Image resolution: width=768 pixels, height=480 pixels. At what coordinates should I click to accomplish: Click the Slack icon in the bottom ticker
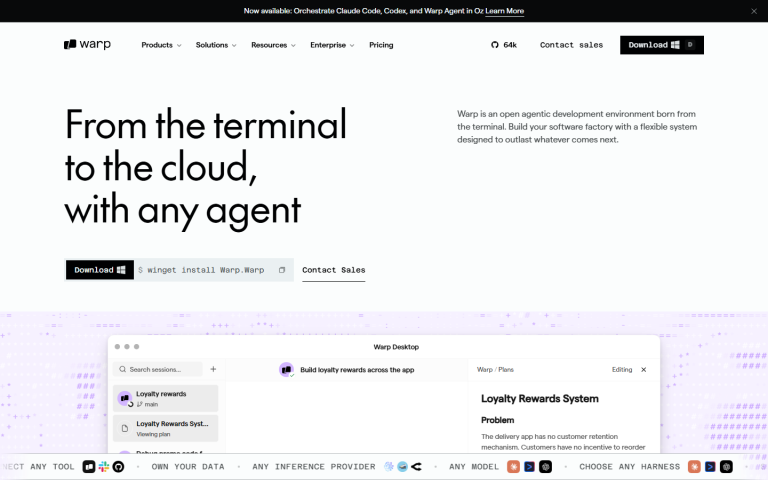pos(103,467)
